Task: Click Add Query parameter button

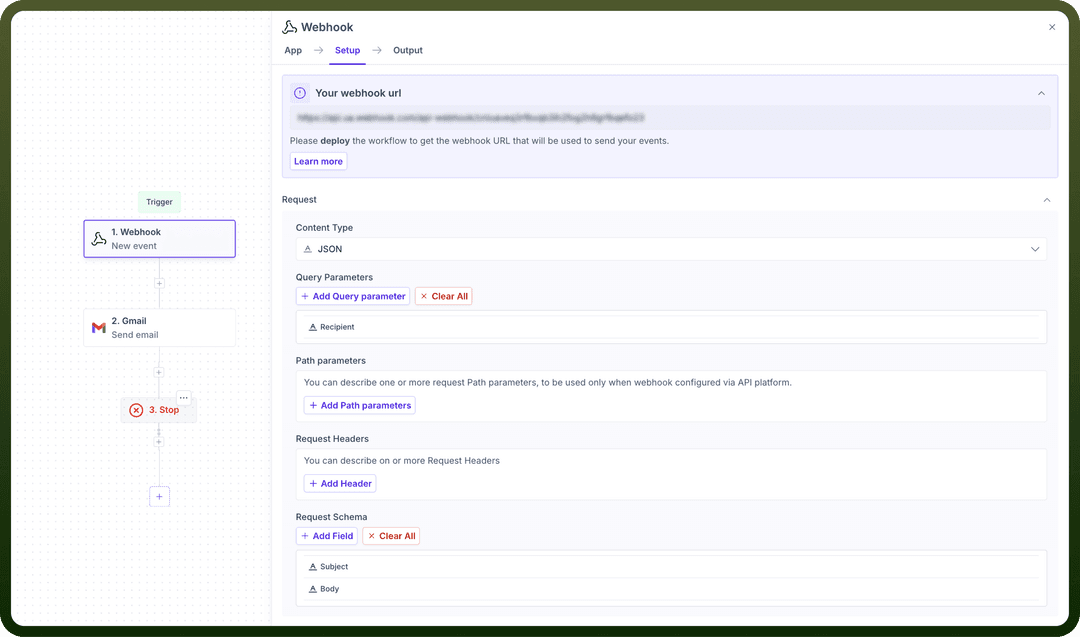Action: click(353, 296)
